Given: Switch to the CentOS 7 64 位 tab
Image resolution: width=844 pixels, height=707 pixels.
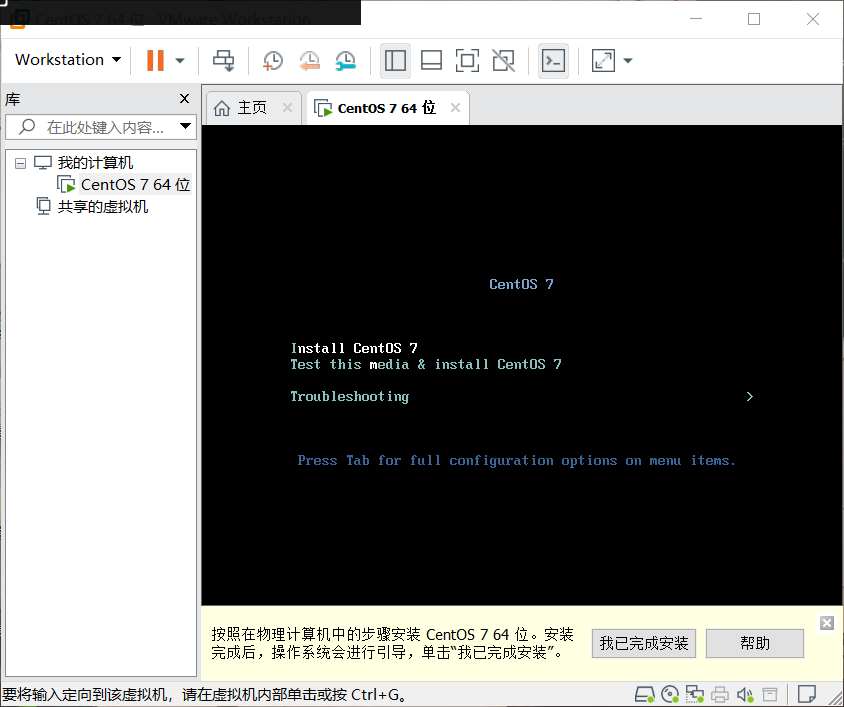Looking at the screenshot, I should (x=386, y=108).
